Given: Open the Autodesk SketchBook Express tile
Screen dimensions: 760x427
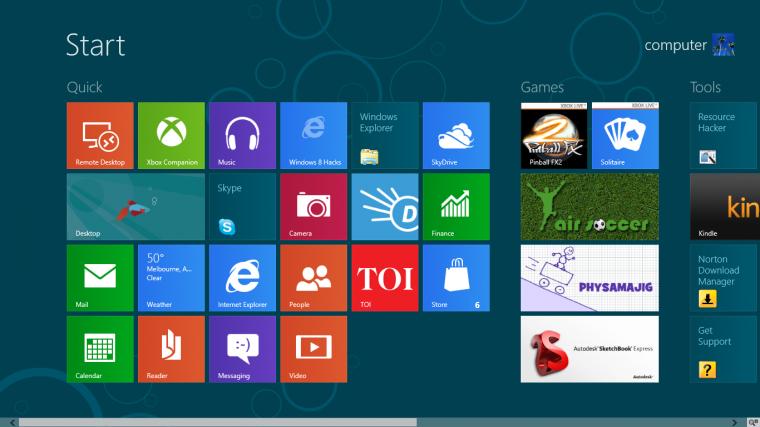Looking at the screenshot, I should pyautogui.click(x=590, y=349).
